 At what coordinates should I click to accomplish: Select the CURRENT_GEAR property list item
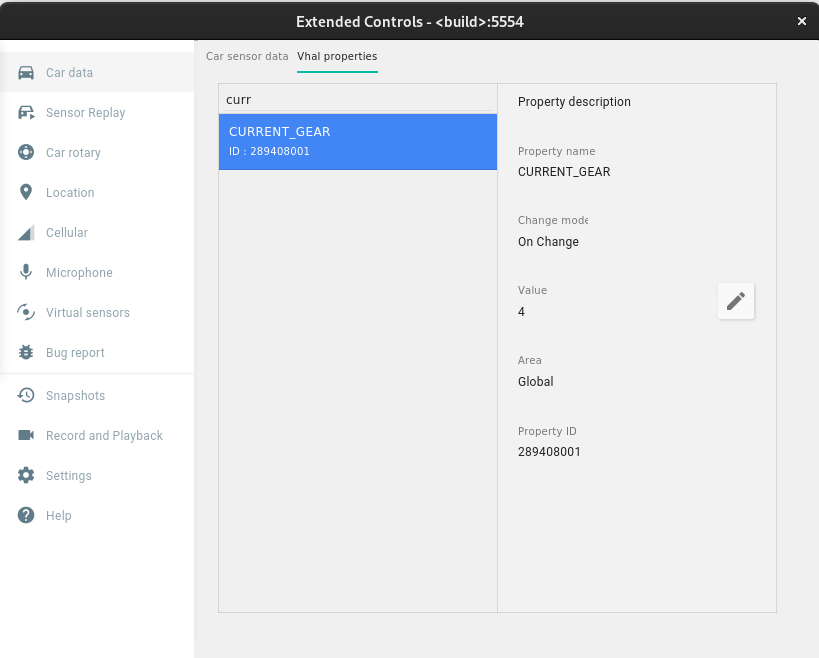(x=357, y=141)
